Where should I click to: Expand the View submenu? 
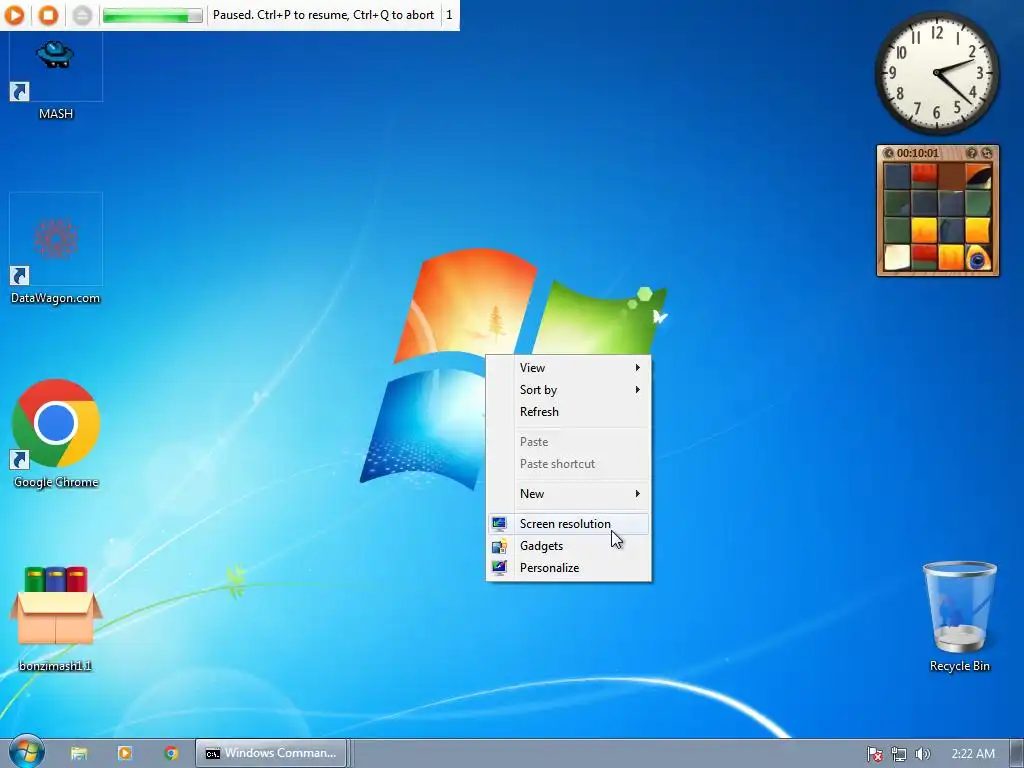pyautogui.click(x=569, y=368)
